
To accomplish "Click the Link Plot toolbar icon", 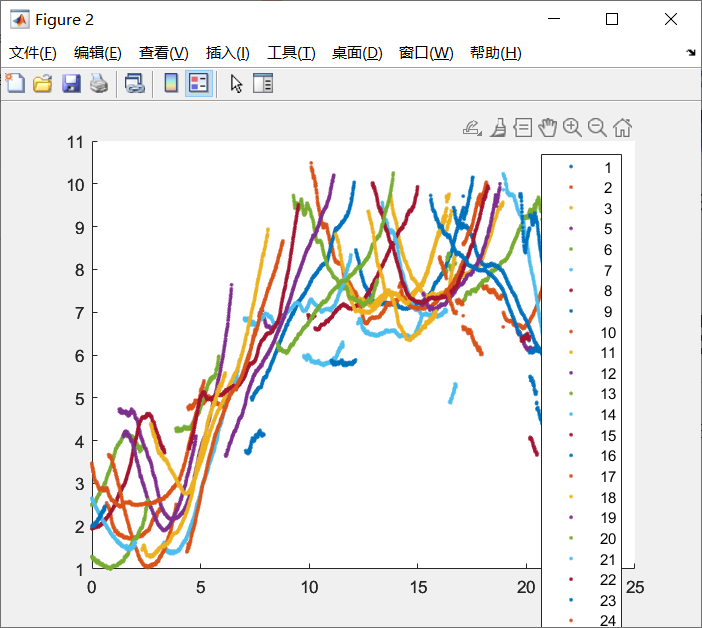I will (x=135, y=83).
